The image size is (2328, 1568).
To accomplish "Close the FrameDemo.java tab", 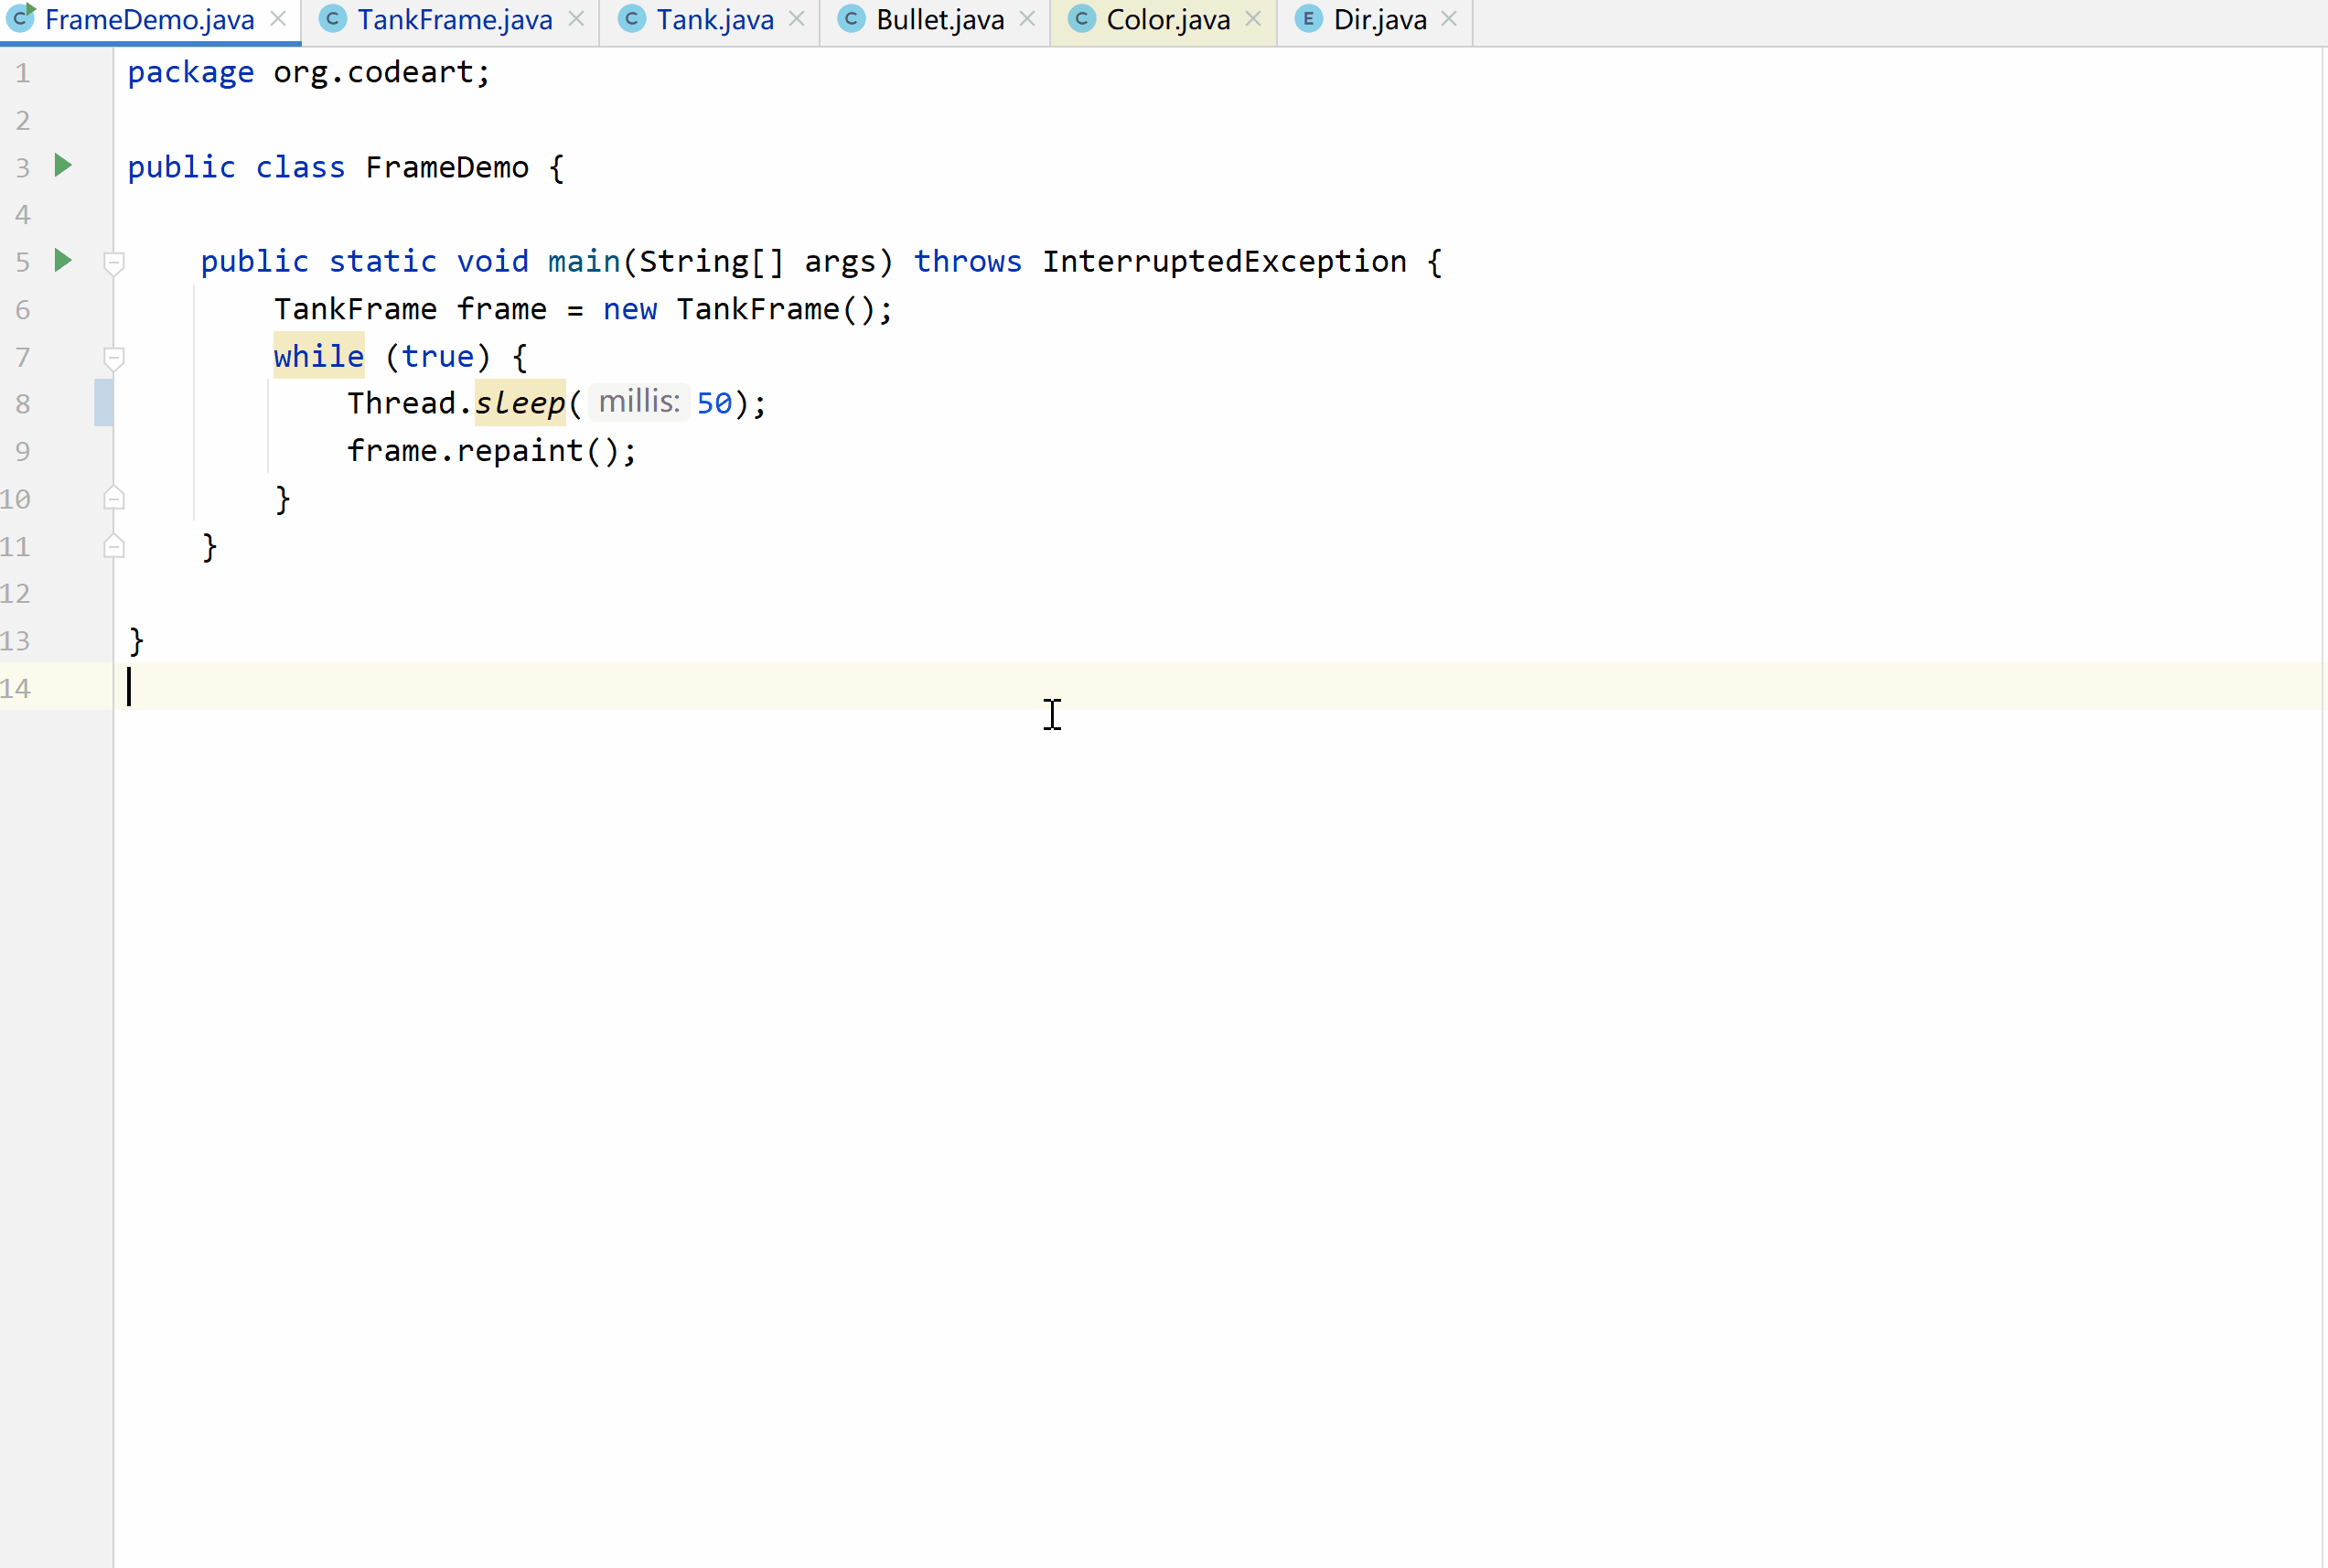I will point(278,19).
